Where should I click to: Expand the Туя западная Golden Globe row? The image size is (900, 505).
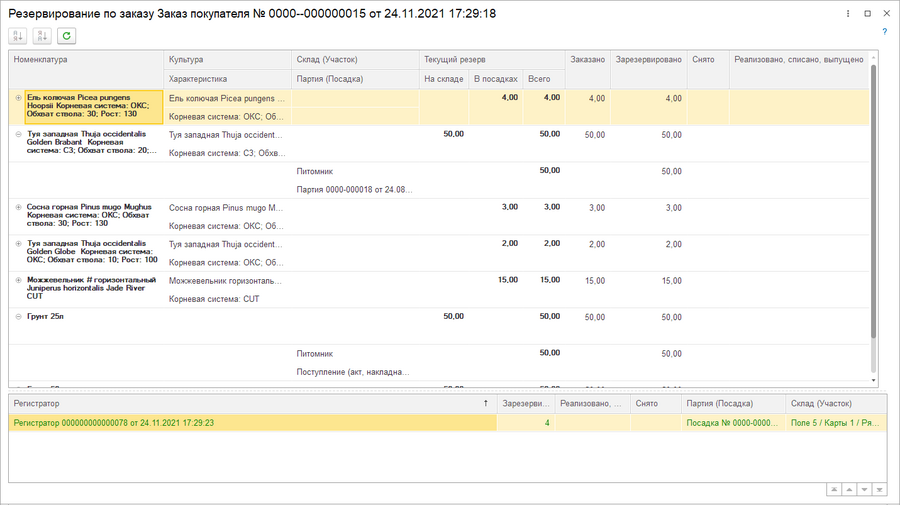coord(18,243)
